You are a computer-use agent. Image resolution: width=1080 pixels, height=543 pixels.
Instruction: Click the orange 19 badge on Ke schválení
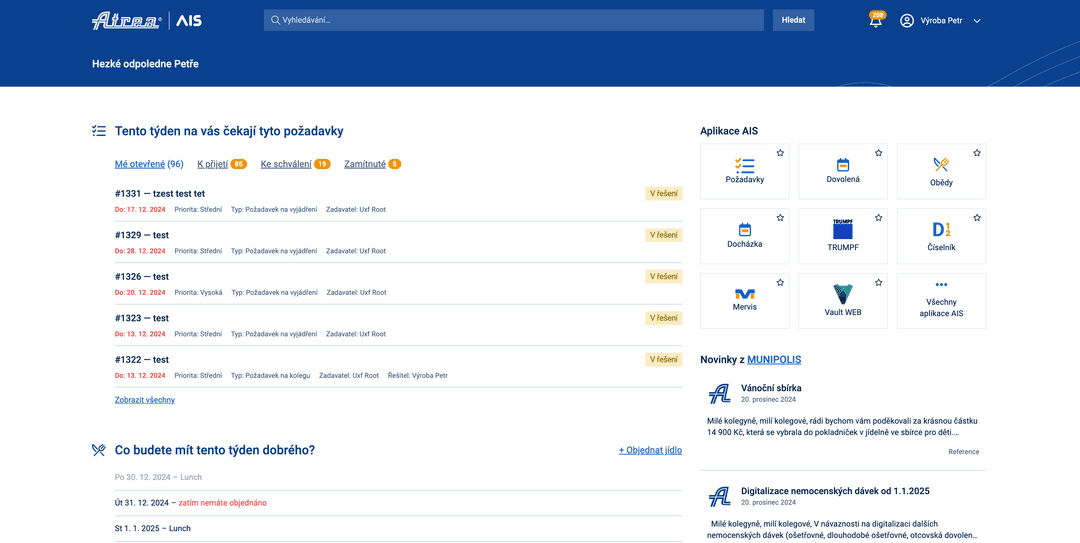click(322, 164)
